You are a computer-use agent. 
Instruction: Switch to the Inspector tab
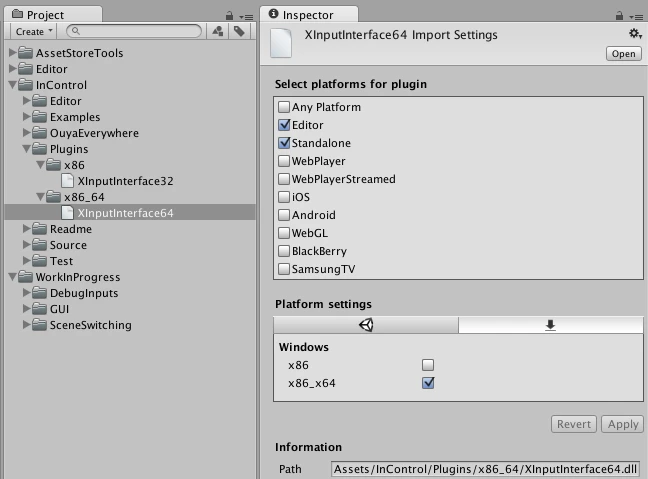309,15
